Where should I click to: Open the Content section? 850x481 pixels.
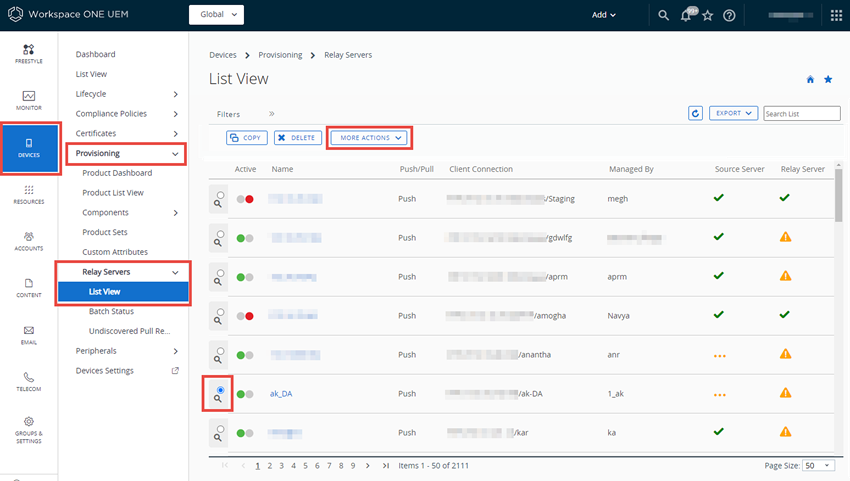click(29, 288)
